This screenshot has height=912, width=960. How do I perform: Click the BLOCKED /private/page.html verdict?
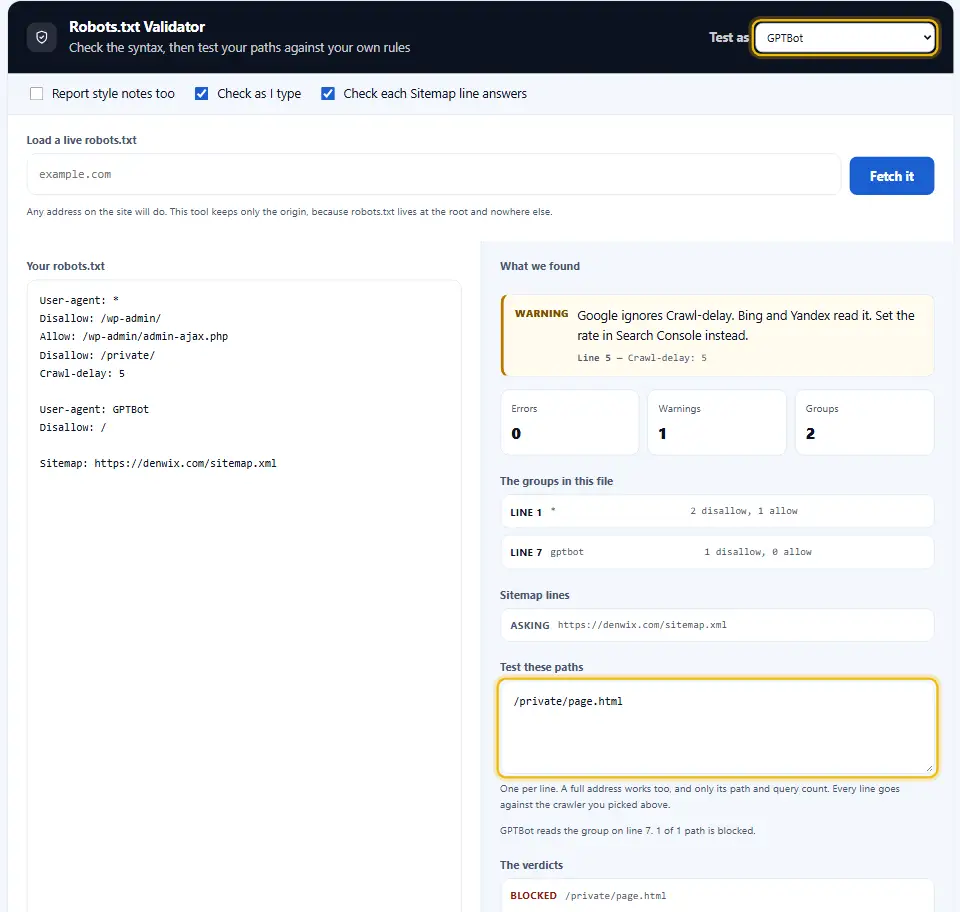[717, 895]
